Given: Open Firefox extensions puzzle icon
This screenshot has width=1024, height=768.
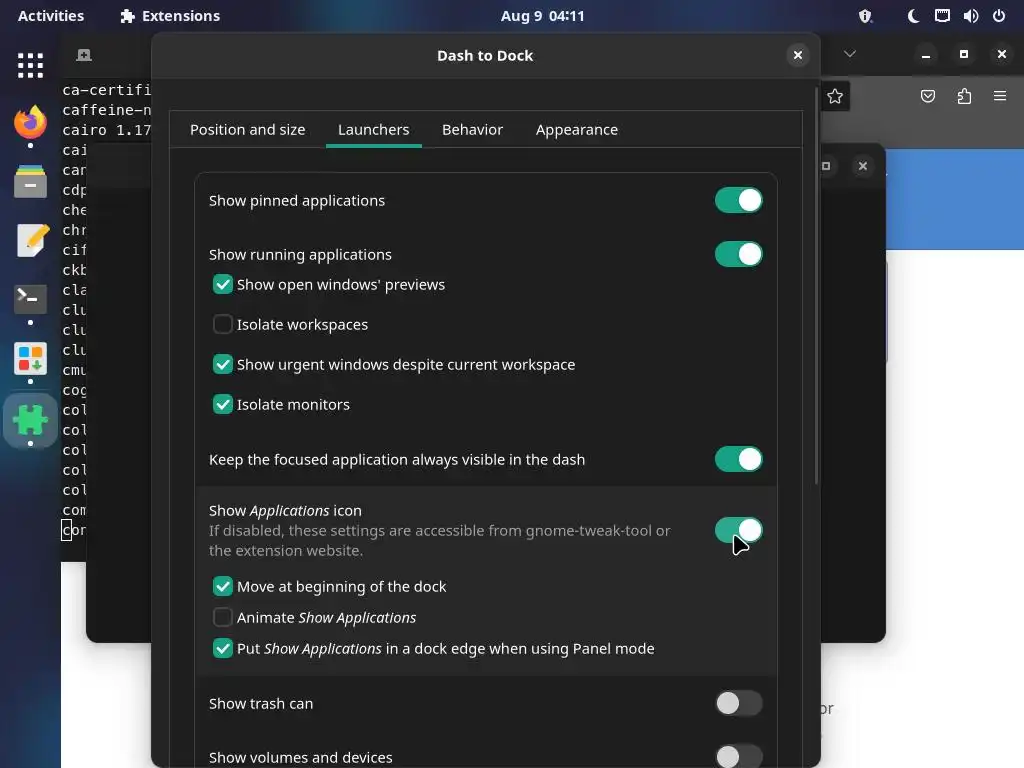Looking at the screenshot, I should [x=964, y=97].
